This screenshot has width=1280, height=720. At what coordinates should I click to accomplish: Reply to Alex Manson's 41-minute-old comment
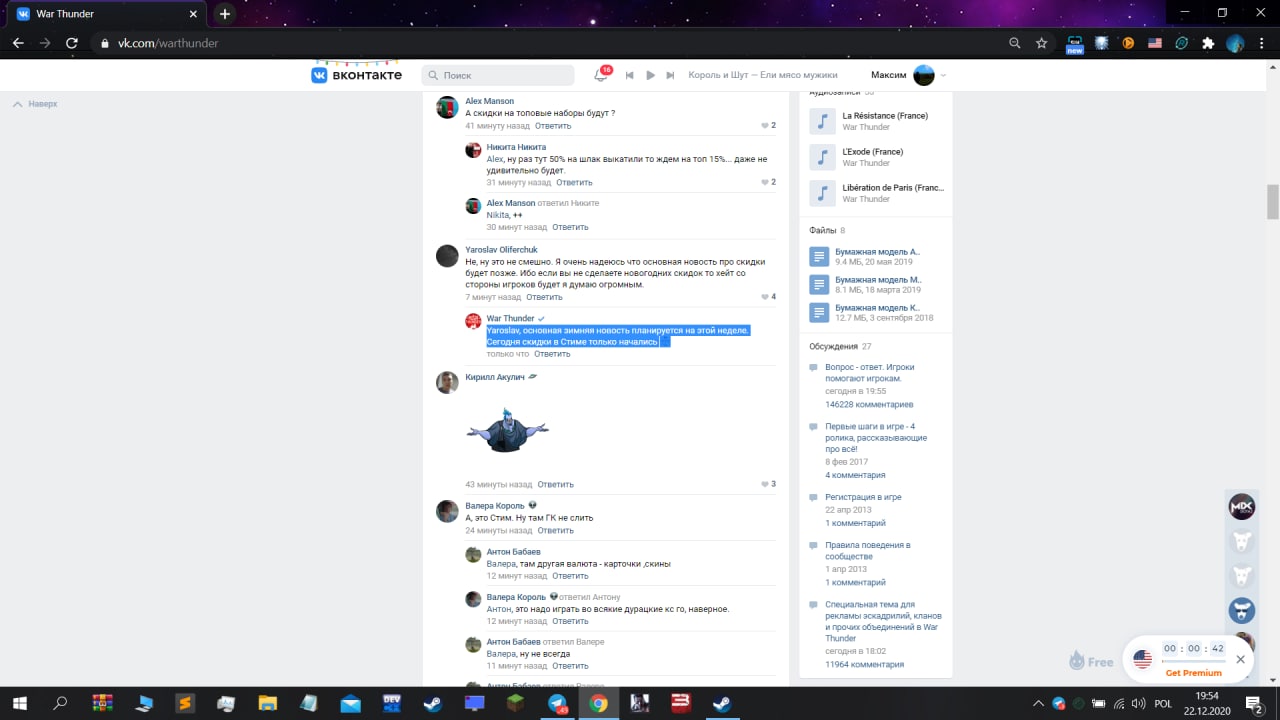[553, 126]
